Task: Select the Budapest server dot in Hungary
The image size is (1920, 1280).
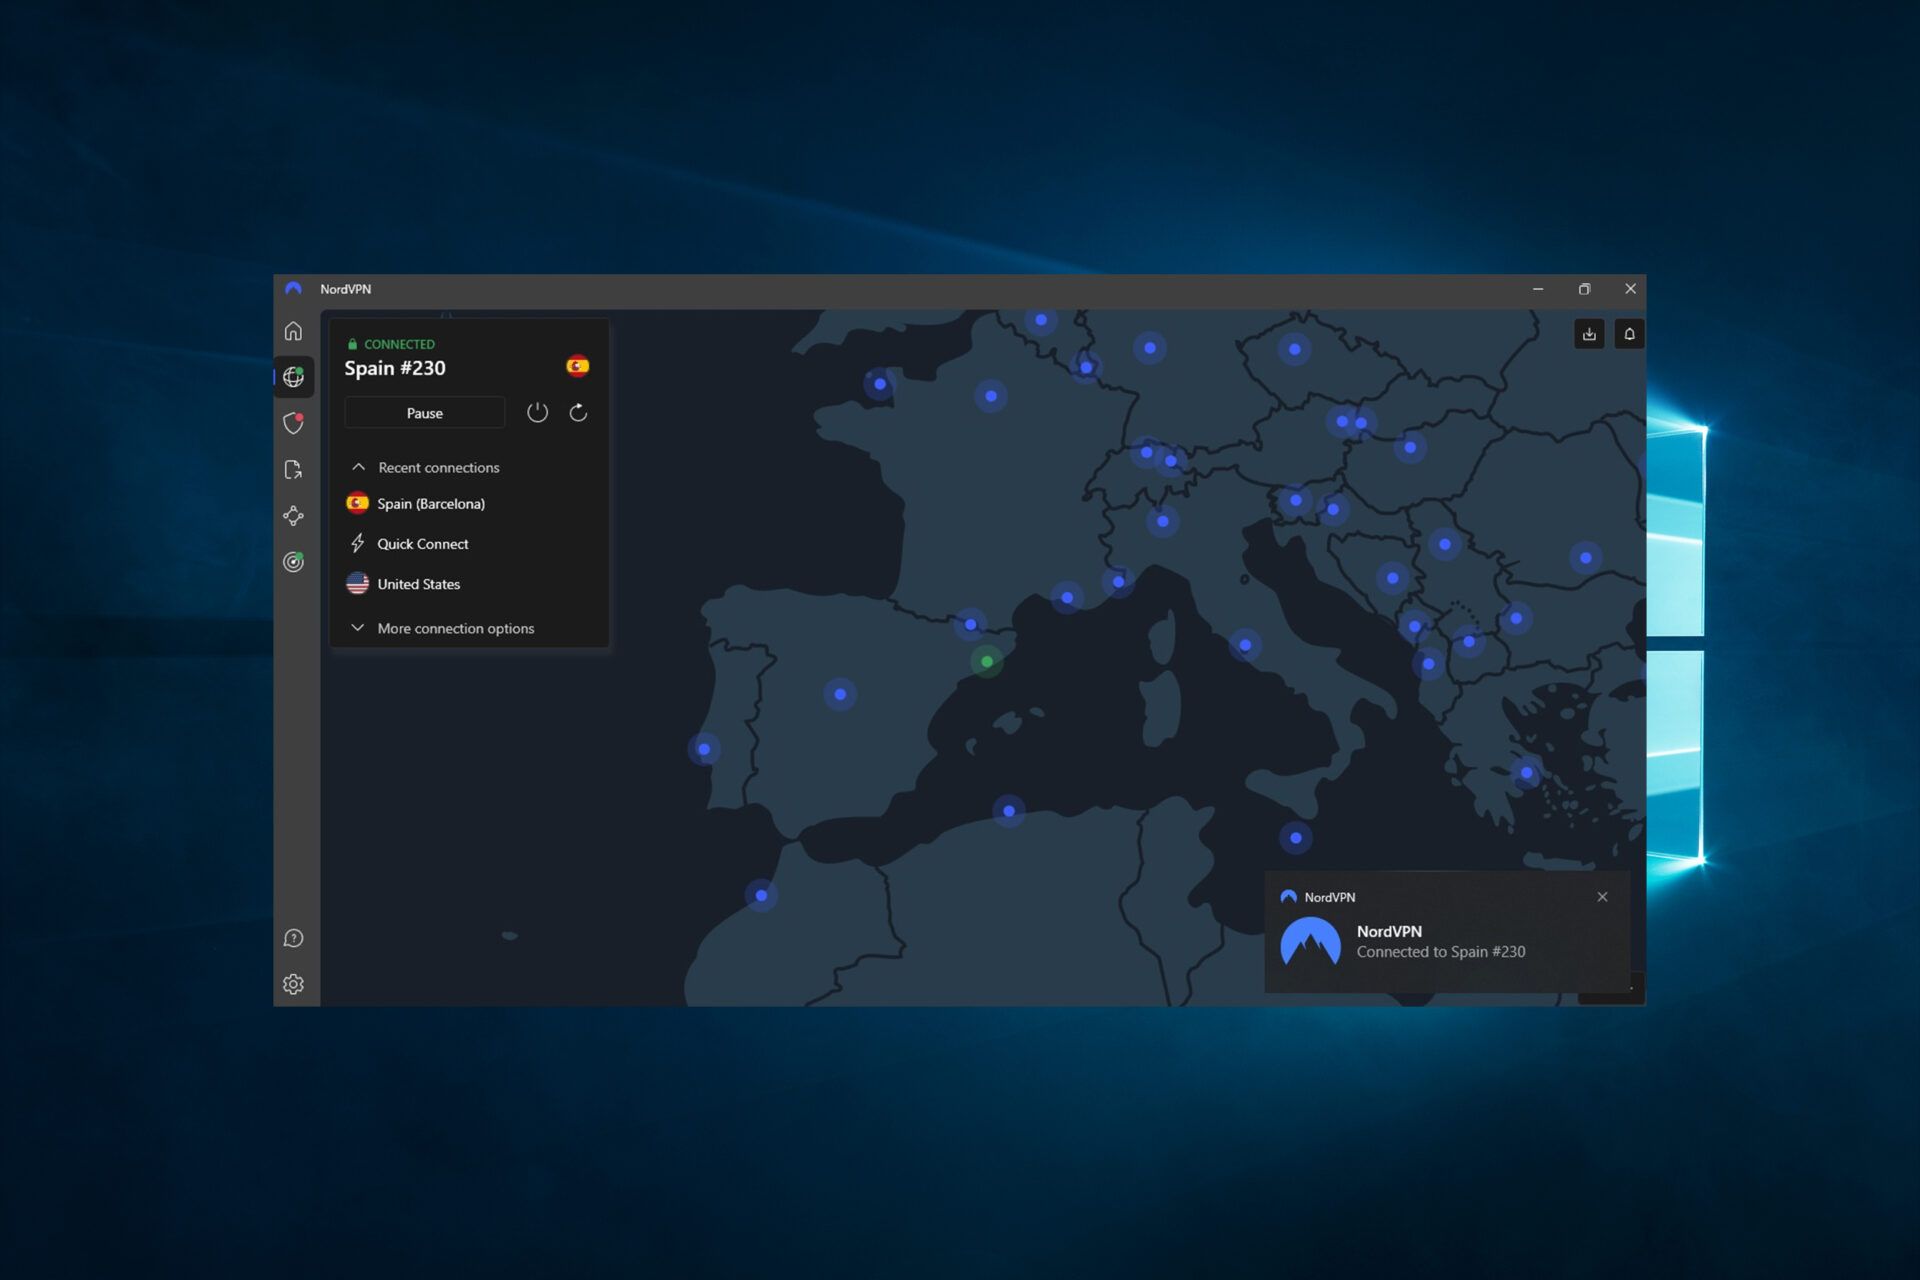Action: (1410, 447)
